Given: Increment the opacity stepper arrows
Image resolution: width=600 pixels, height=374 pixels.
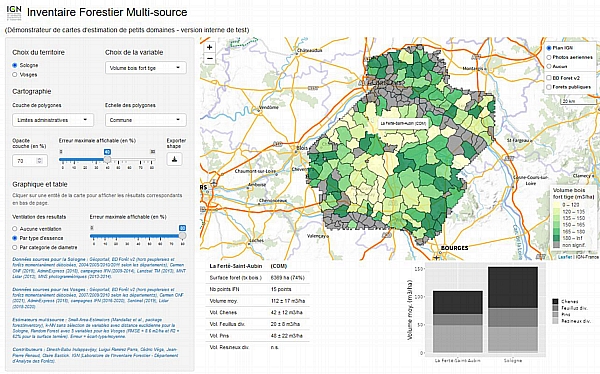Looking at the screenshot, I should [40, 159].
